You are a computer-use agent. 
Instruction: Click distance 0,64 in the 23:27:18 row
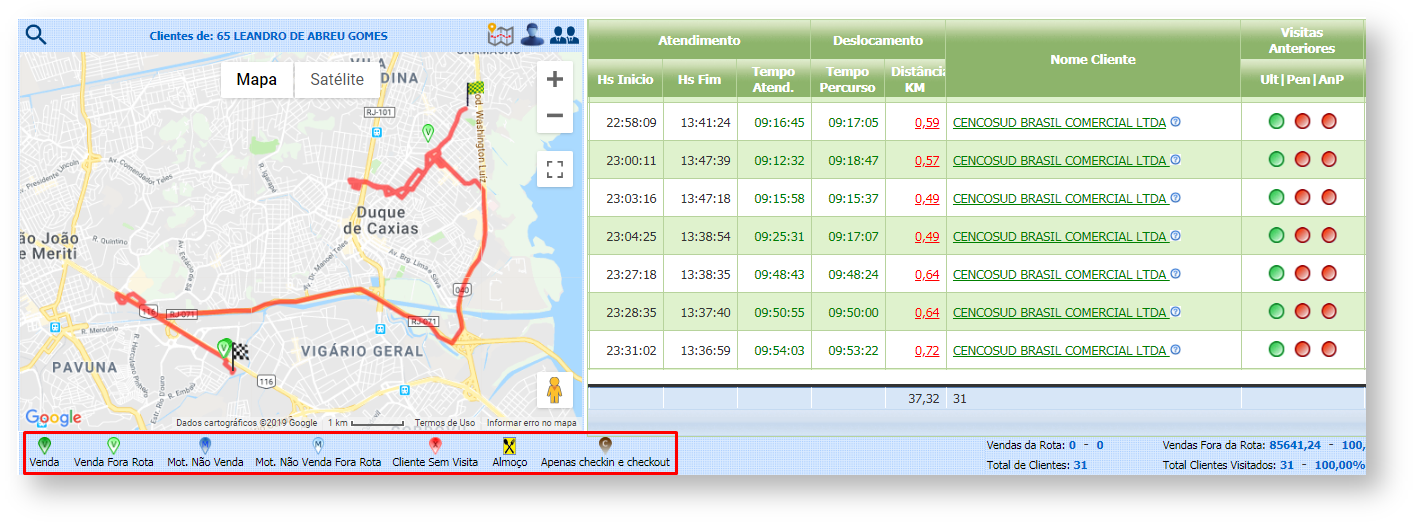pyautogui.click(x=927, y=275)
